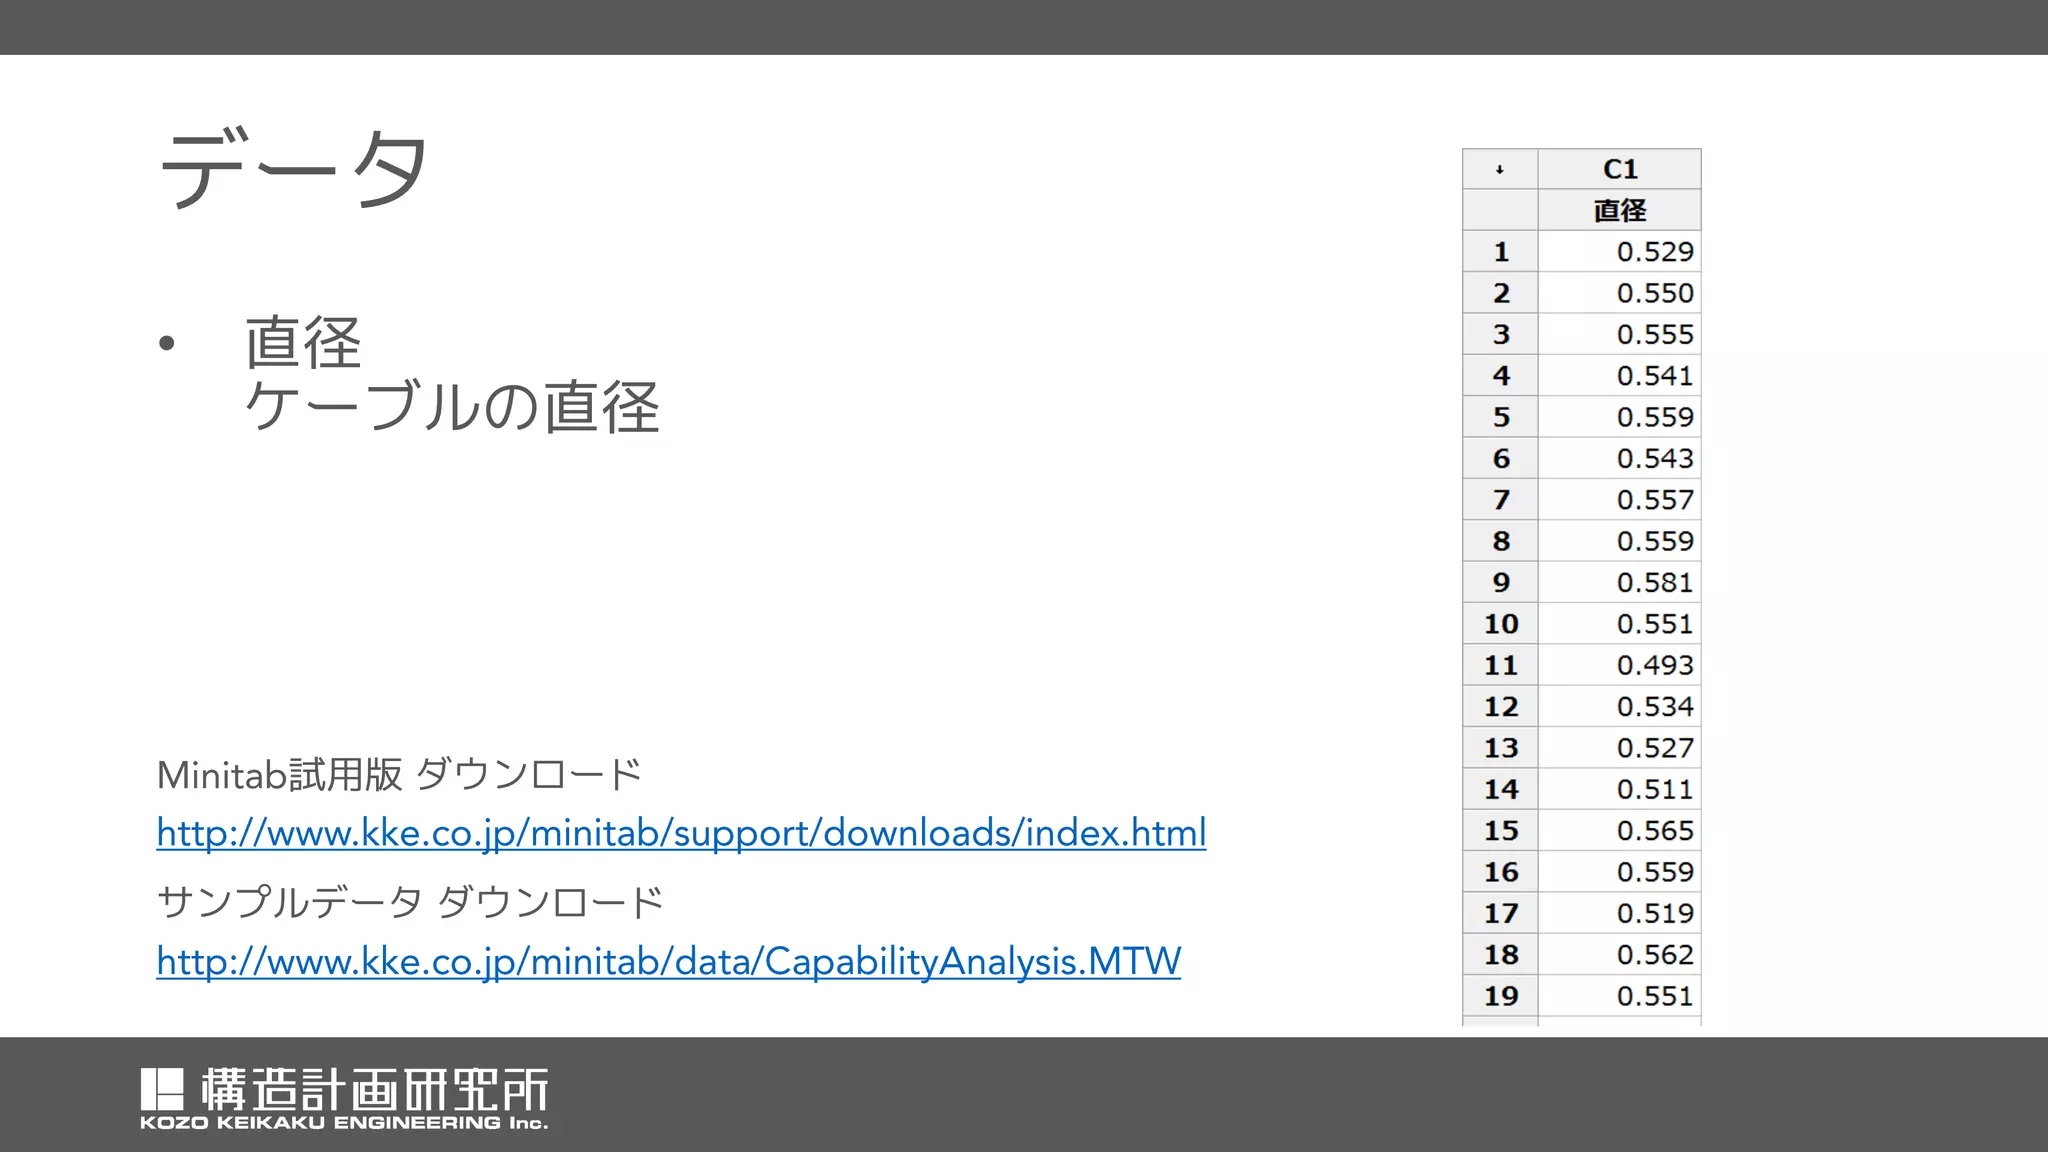Click row header number 9
The height and width of the screenshot is (1152, 2048).
[1500, 582]
